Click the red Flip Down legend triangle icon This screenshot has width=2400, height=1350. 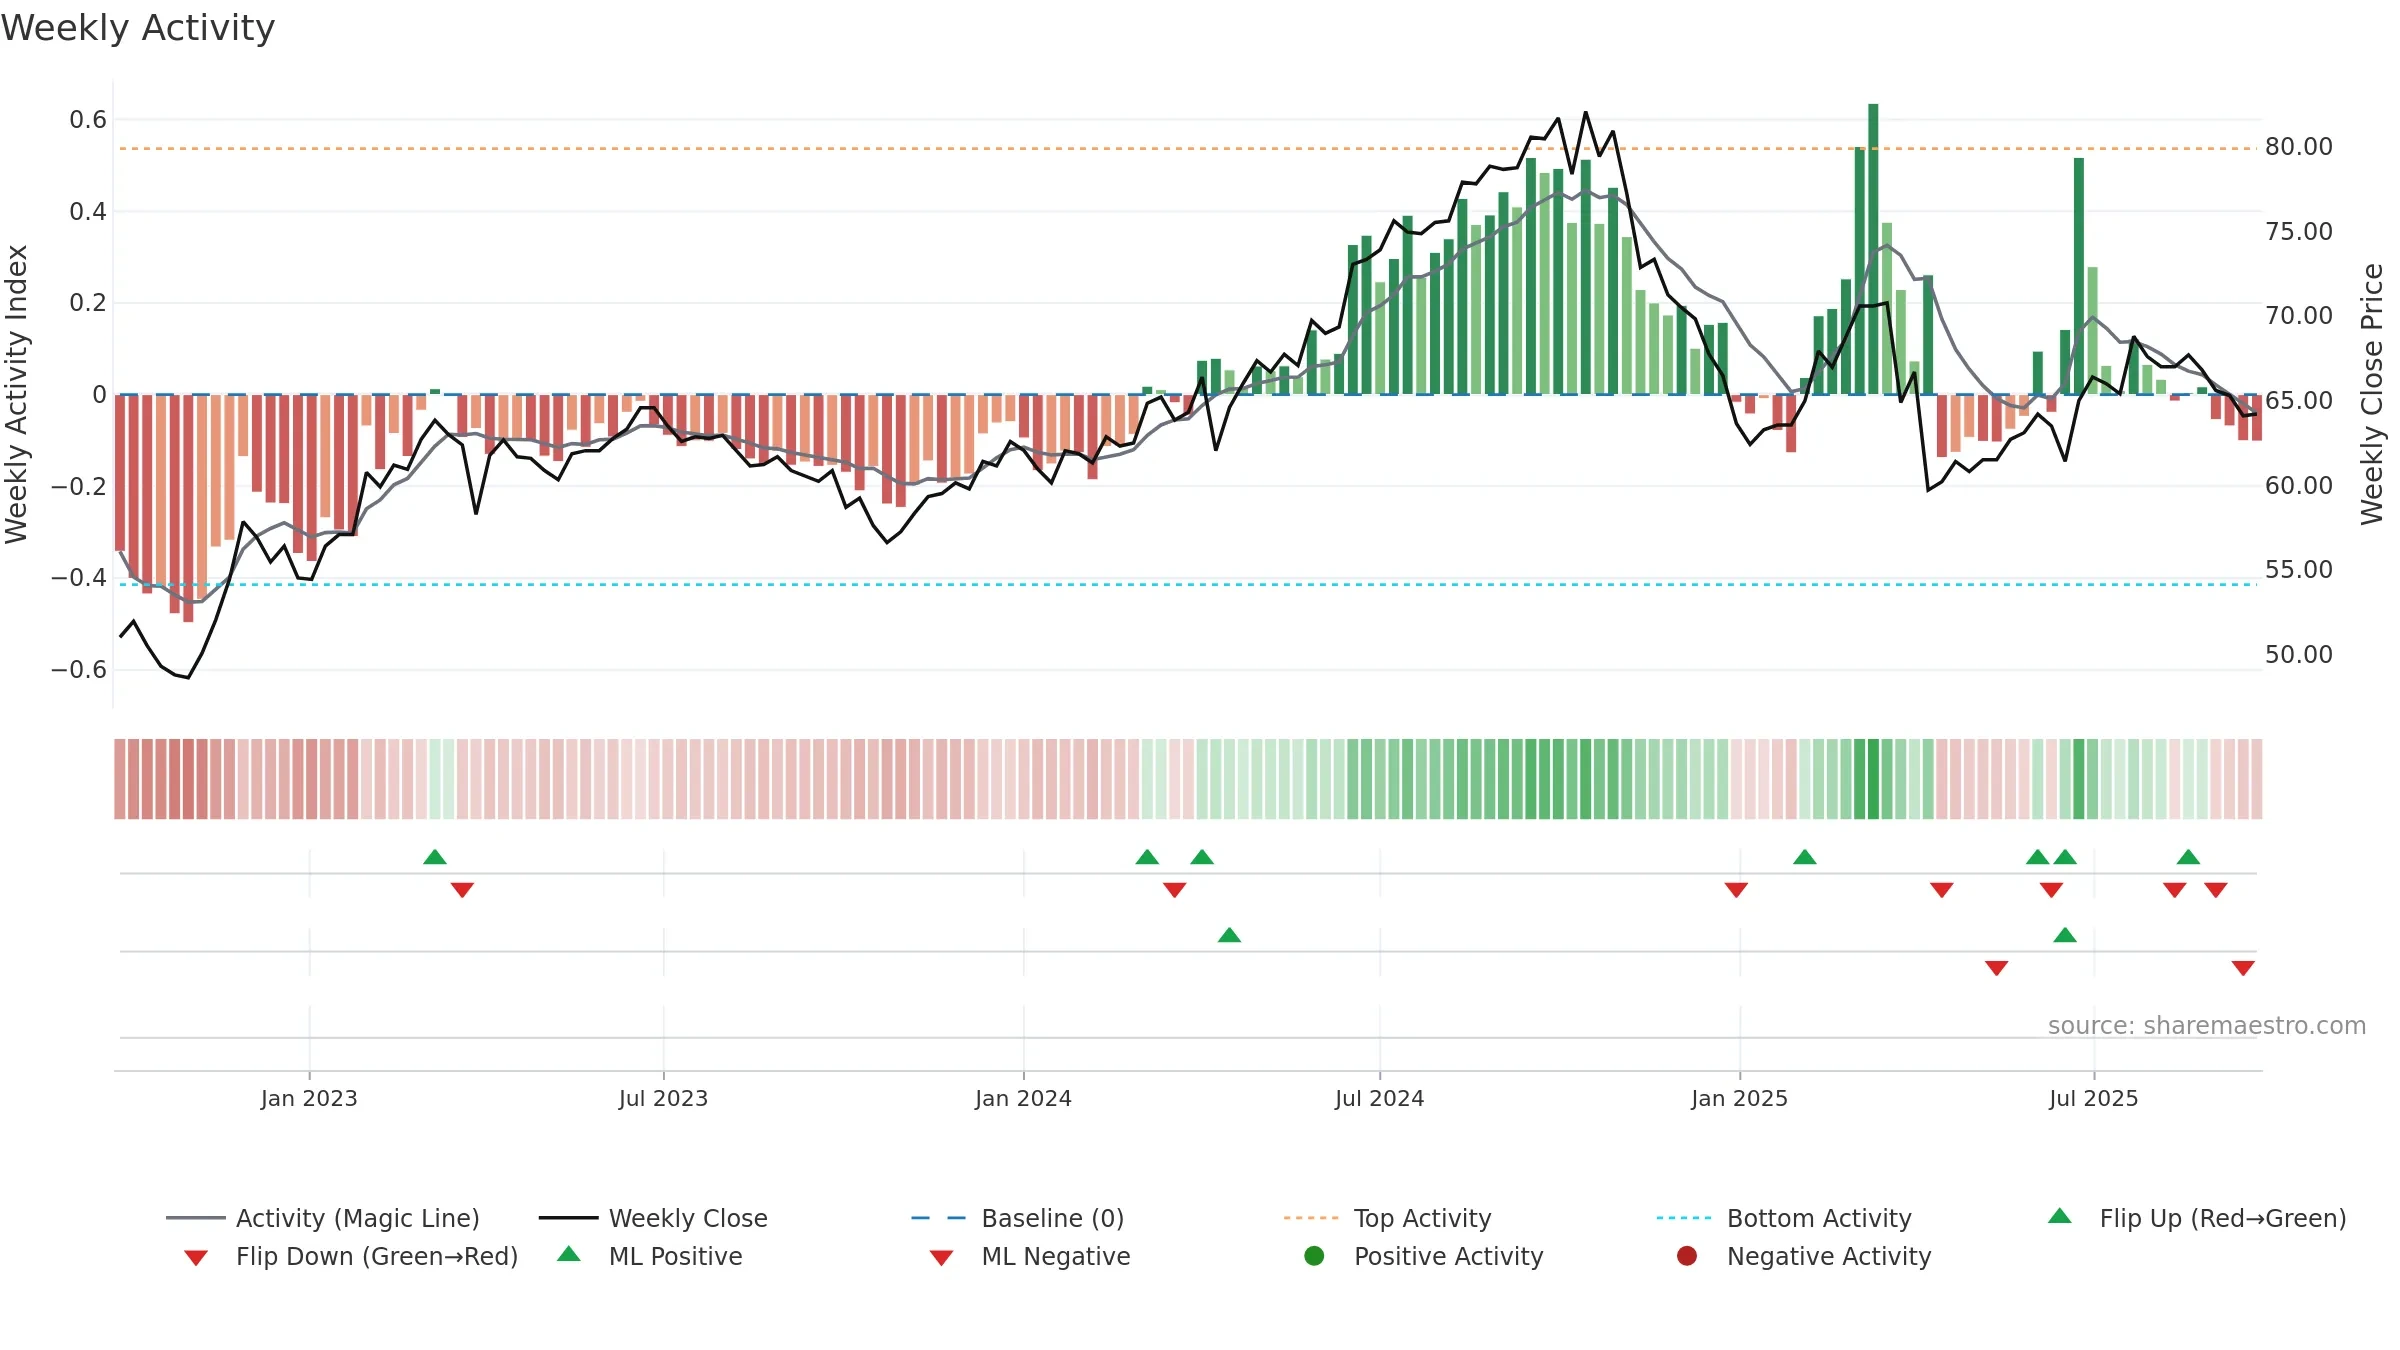196,1258
